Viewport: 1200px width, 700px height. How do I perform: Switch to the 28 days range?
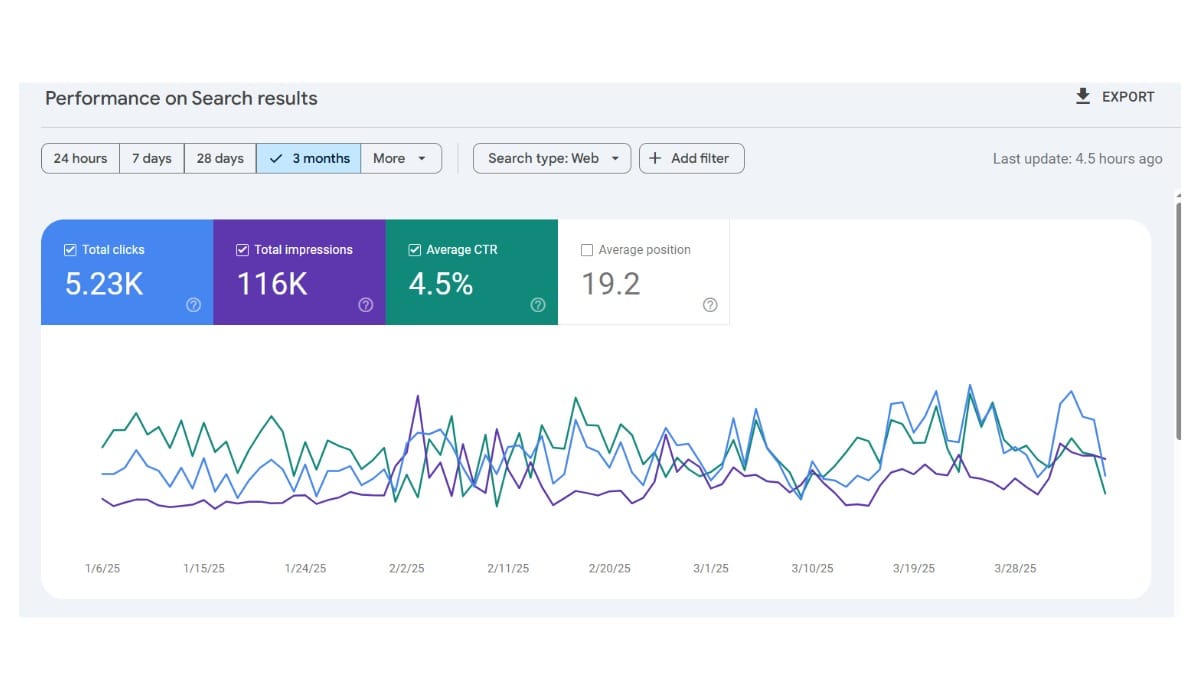(x=220, y=158)
